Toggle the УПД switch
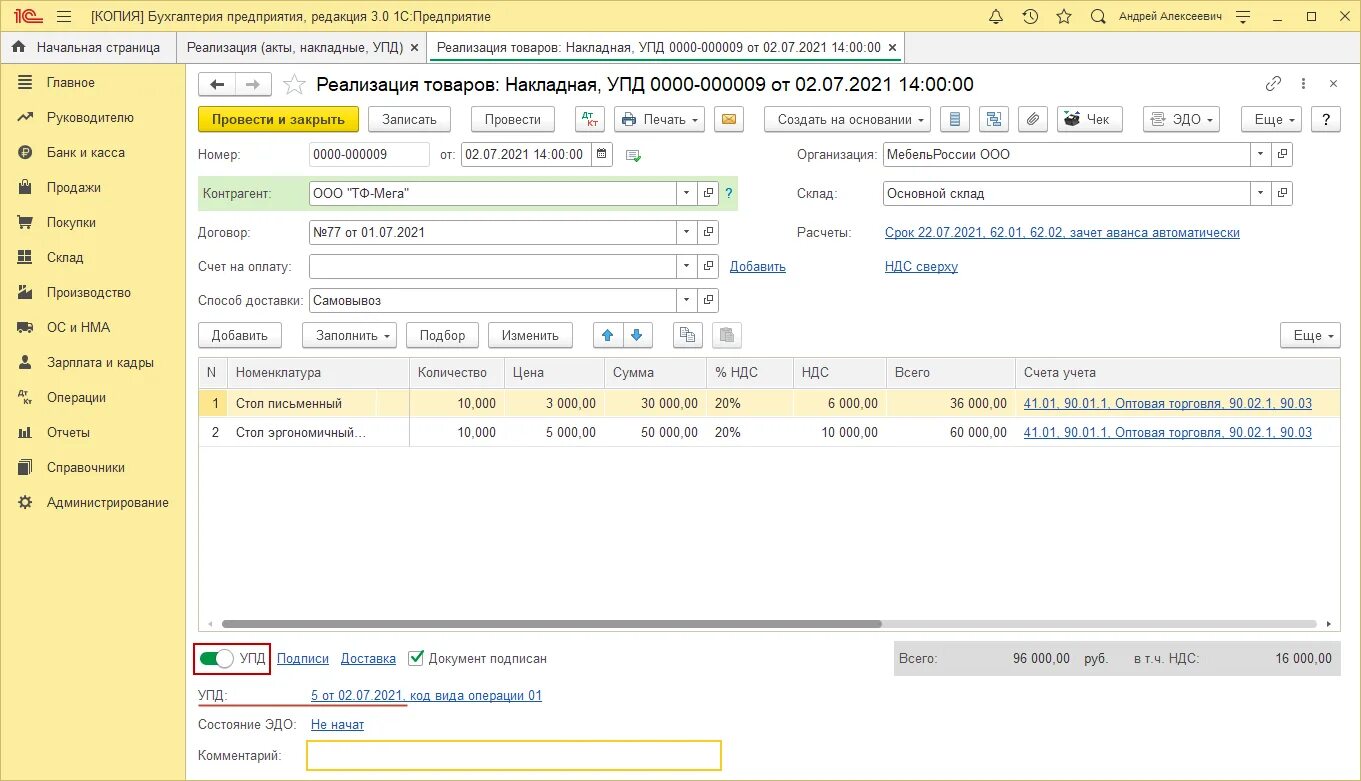This screenshot has width=1361, height=781. (x=217, y=659)
